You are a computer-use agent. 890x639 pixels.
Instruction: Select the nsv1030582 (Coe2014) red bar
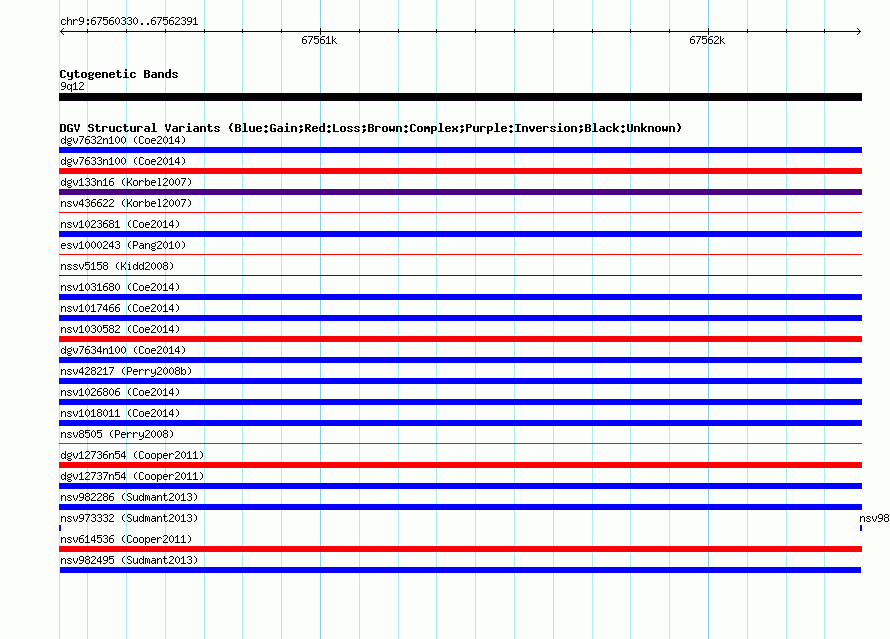(460, 339)
